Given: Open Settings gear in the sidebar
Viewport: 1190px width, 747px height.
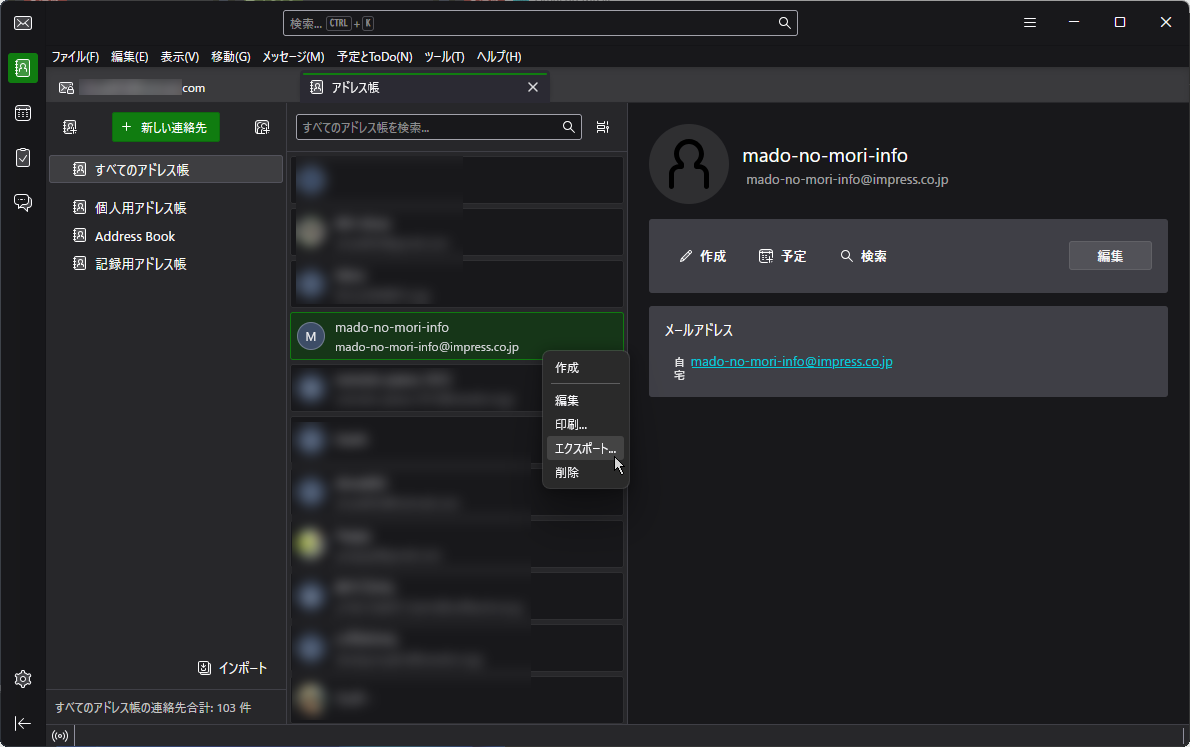Looking at the screenshot, I should coord(23,679).
